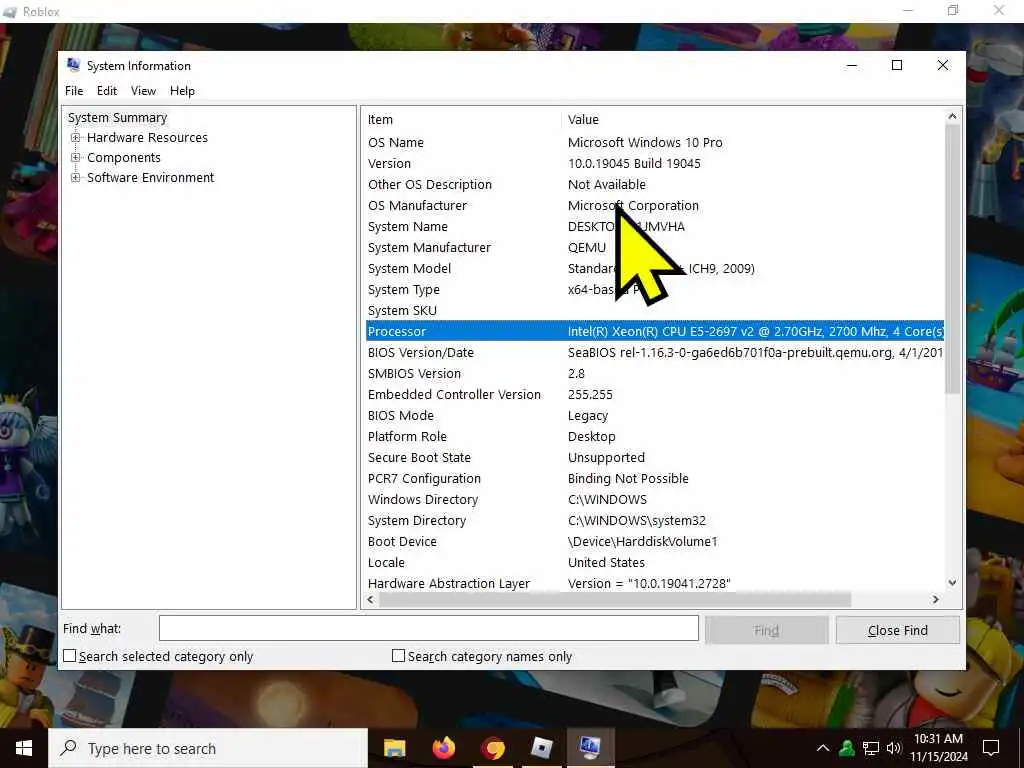The height and width of the screenshot is (768, 1024).
Task: Select Hardware Resources label
Action: [148, 138]
